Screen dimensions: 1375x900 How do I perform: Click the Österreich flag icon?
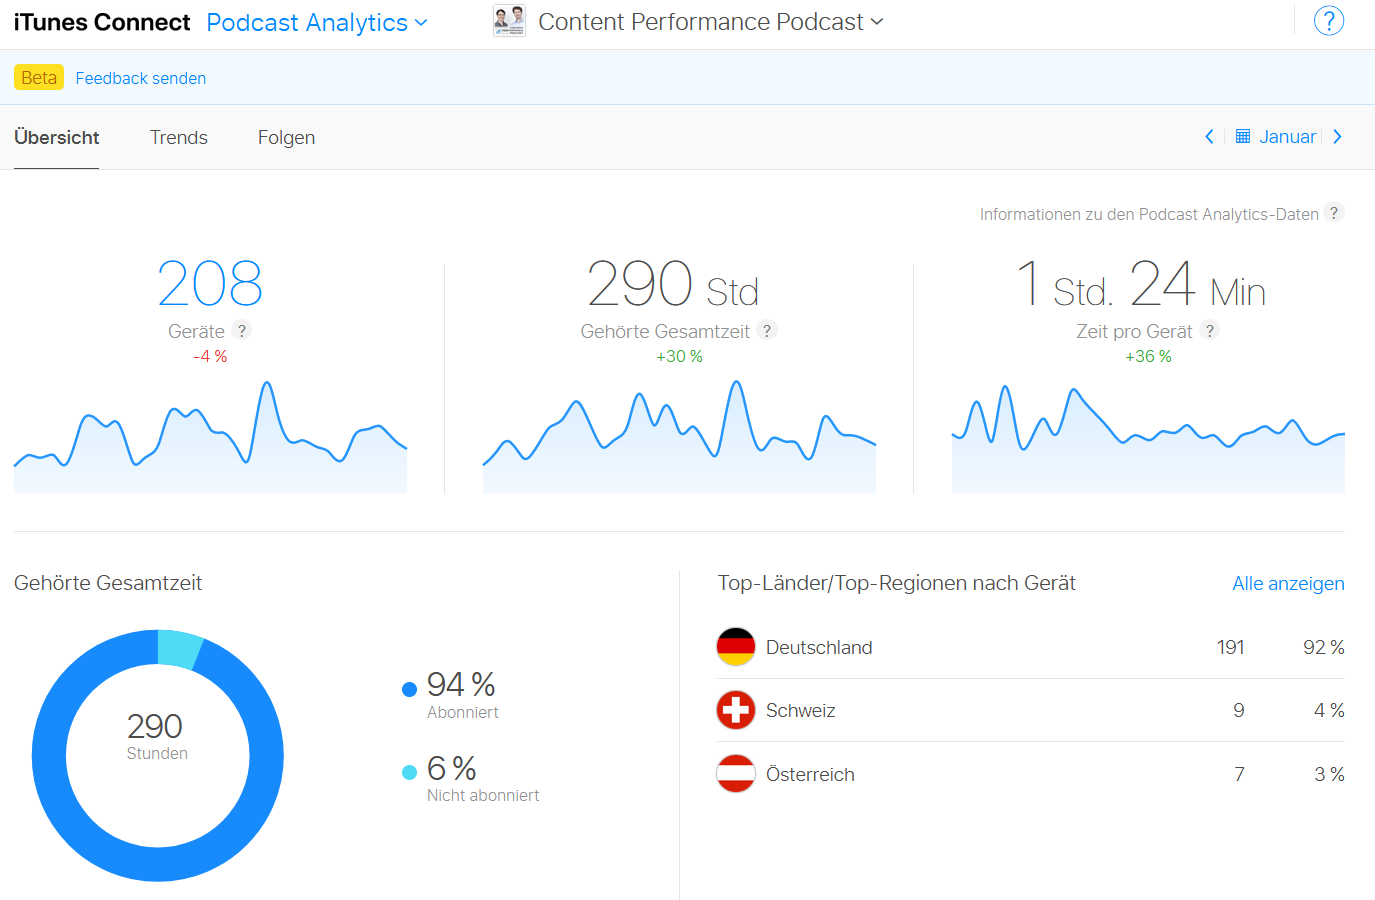736,773
